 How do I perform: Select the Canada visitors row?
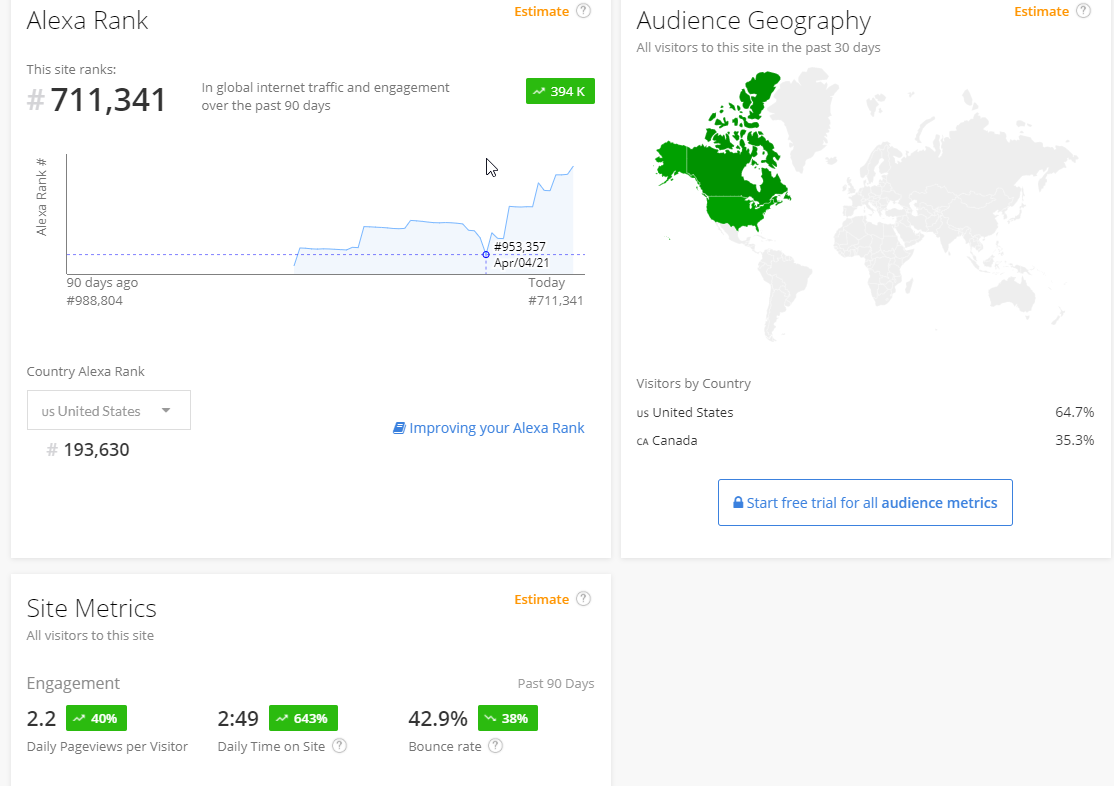pyautogui.click(x=865, y=440)
